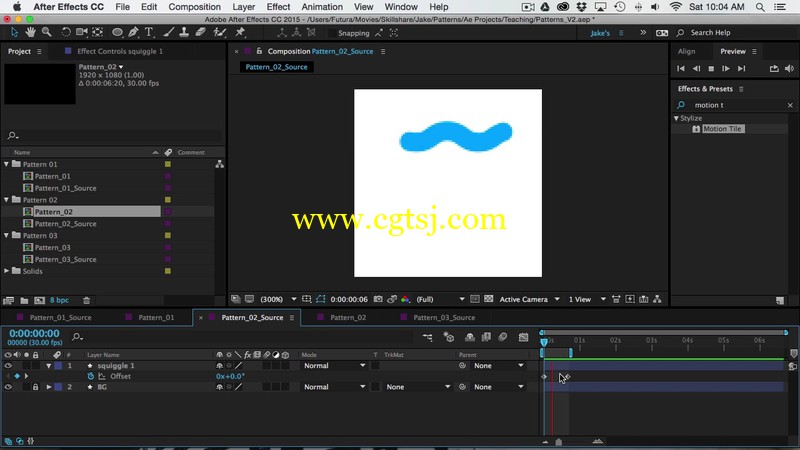Open squiggle 1 blending Mode dropdown
The width and height of the screenshot is (800, 450).
point(334,365)
